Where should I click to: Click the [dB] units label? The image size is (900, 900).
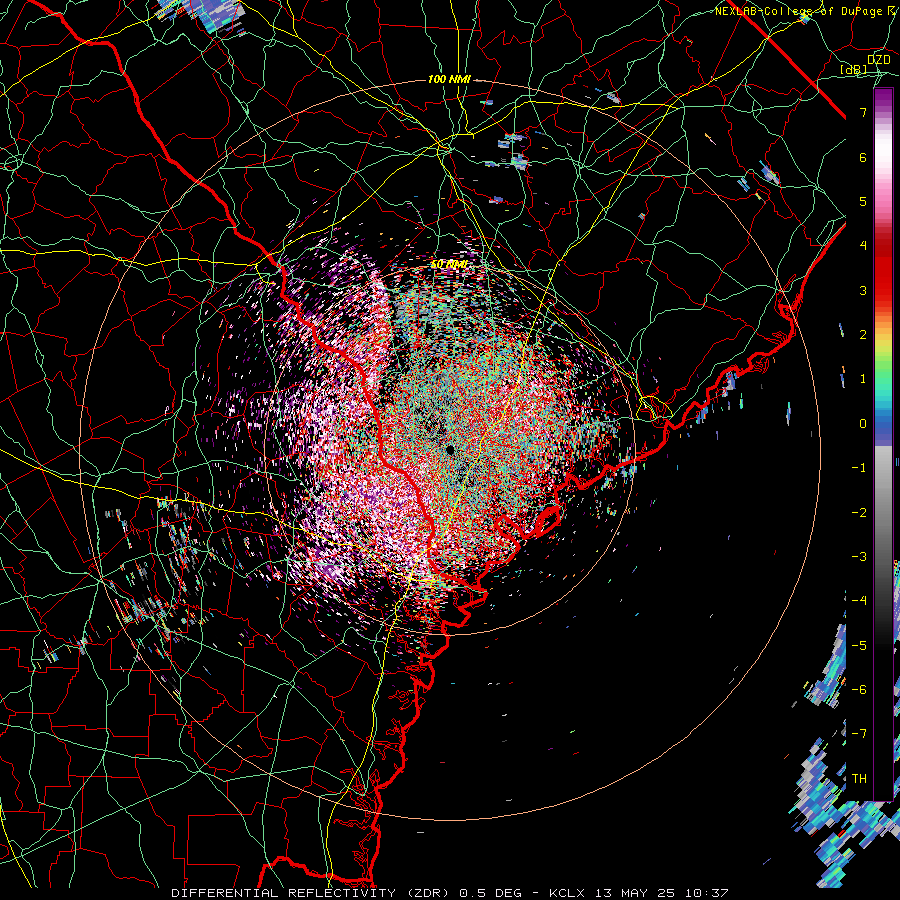(854, 69)
